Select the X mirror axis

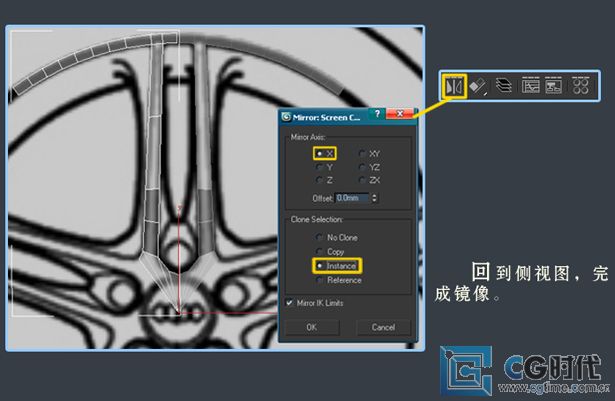click(x=319, y=153)
